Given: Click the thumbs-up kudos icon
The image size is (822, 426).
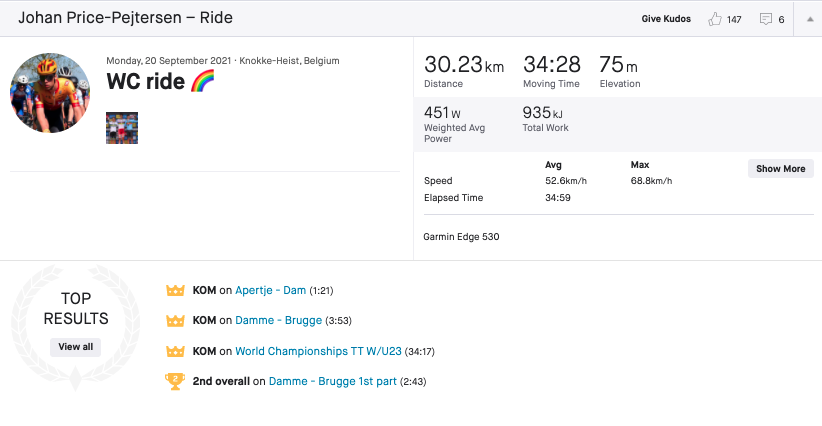Looking at the screenshot, I should tap(714, 19).
